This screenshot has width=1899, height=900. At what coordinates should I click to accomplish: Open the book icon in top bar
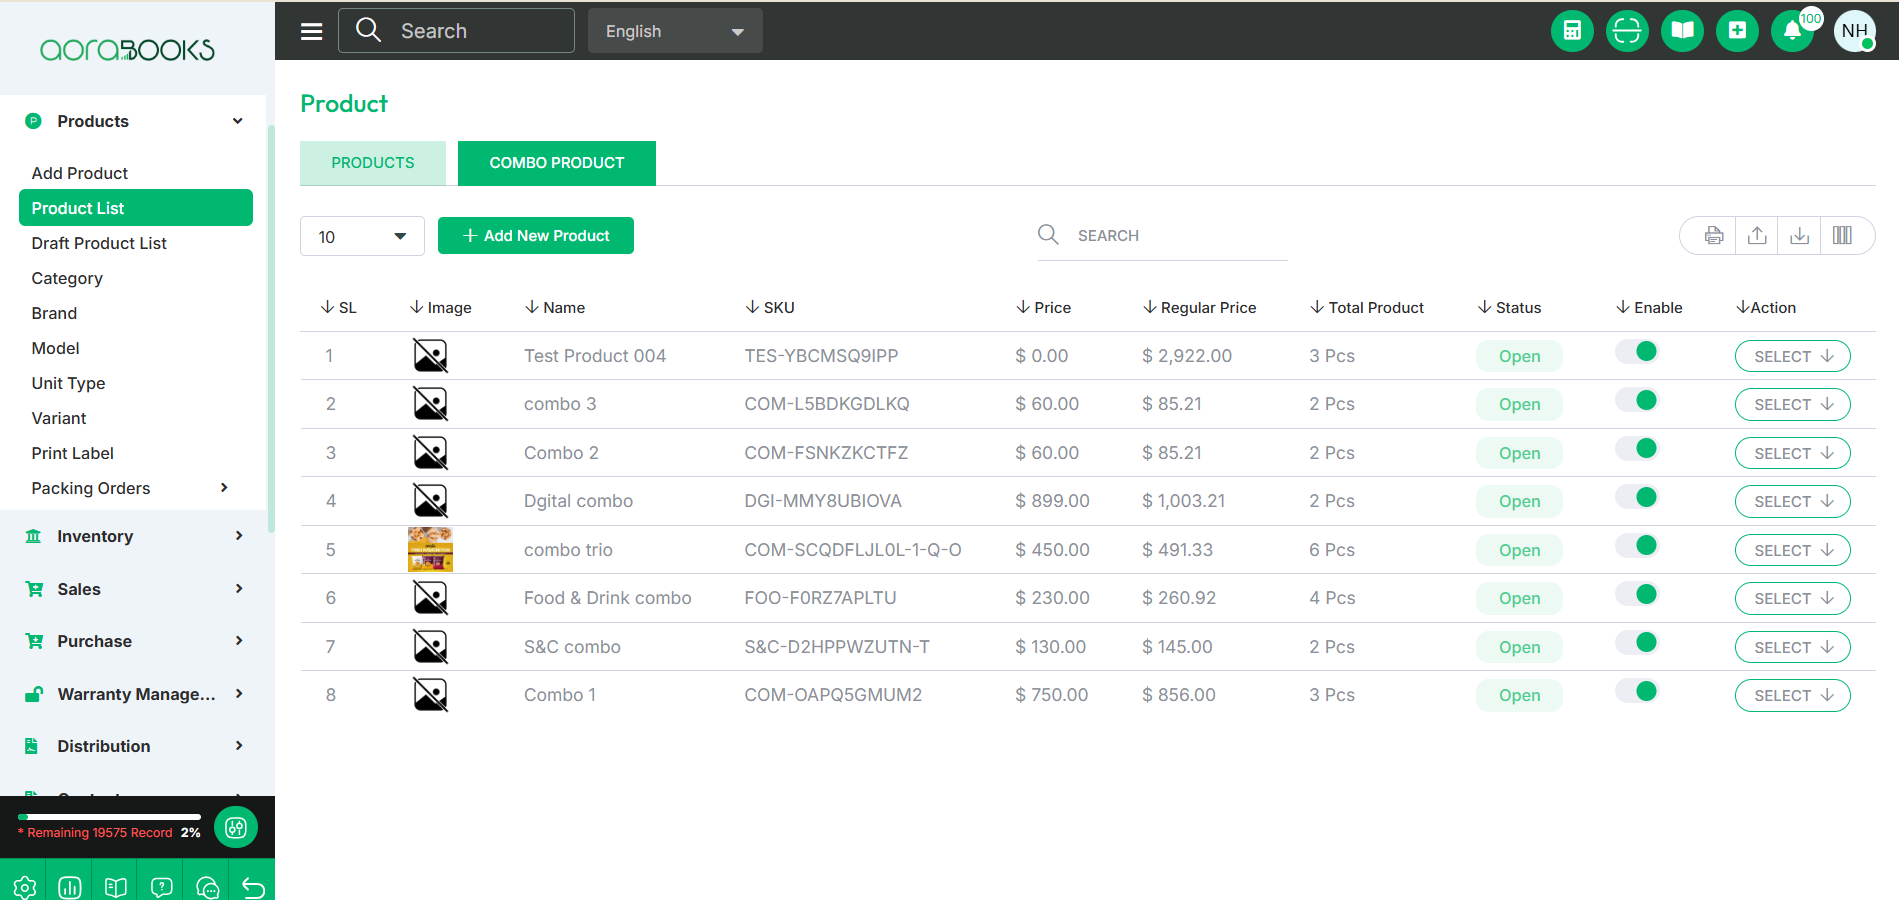tap(1682, 31)
